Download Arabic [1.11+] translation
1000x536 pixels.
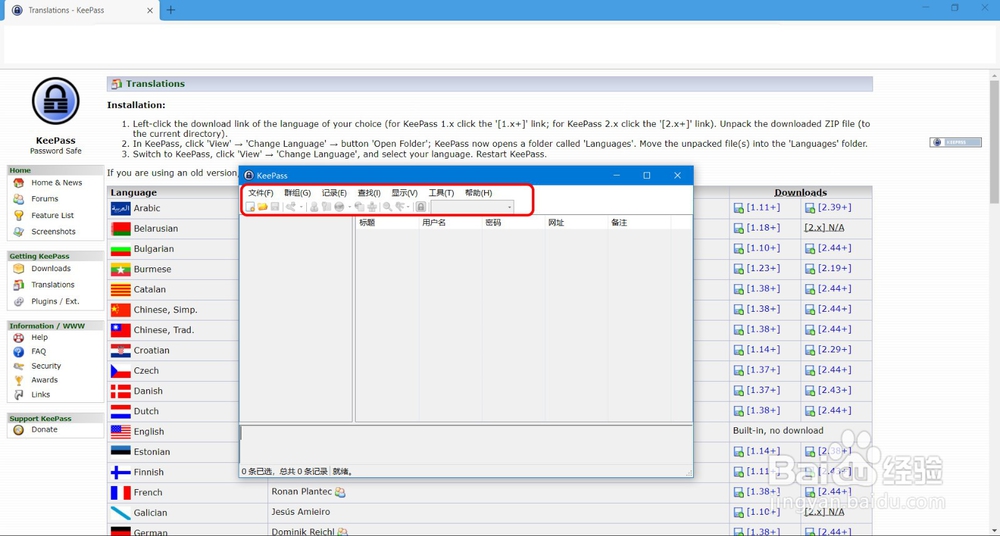pyautogui.click(x=763, y=207)
